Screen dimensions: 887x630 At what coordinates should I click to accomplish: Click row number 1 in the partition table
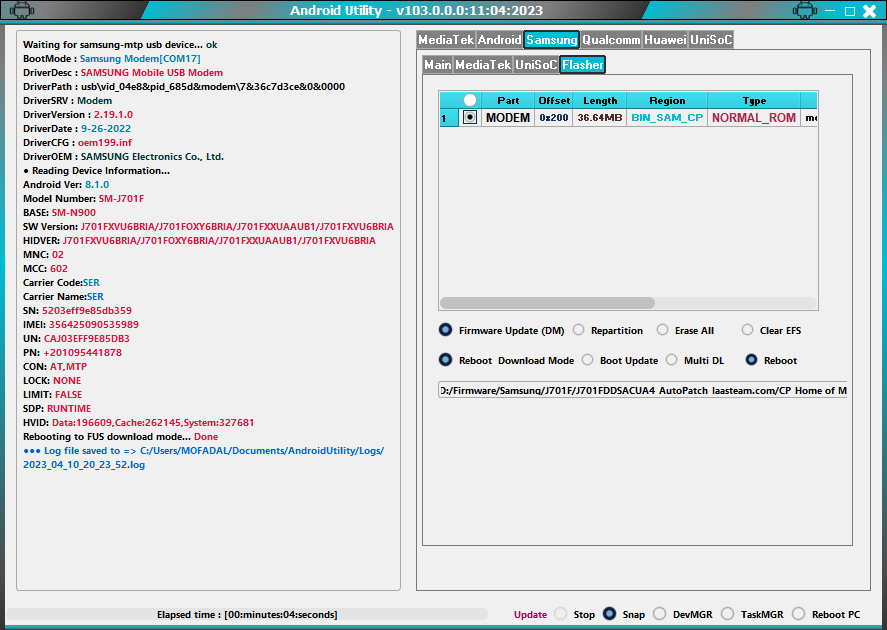449,118
